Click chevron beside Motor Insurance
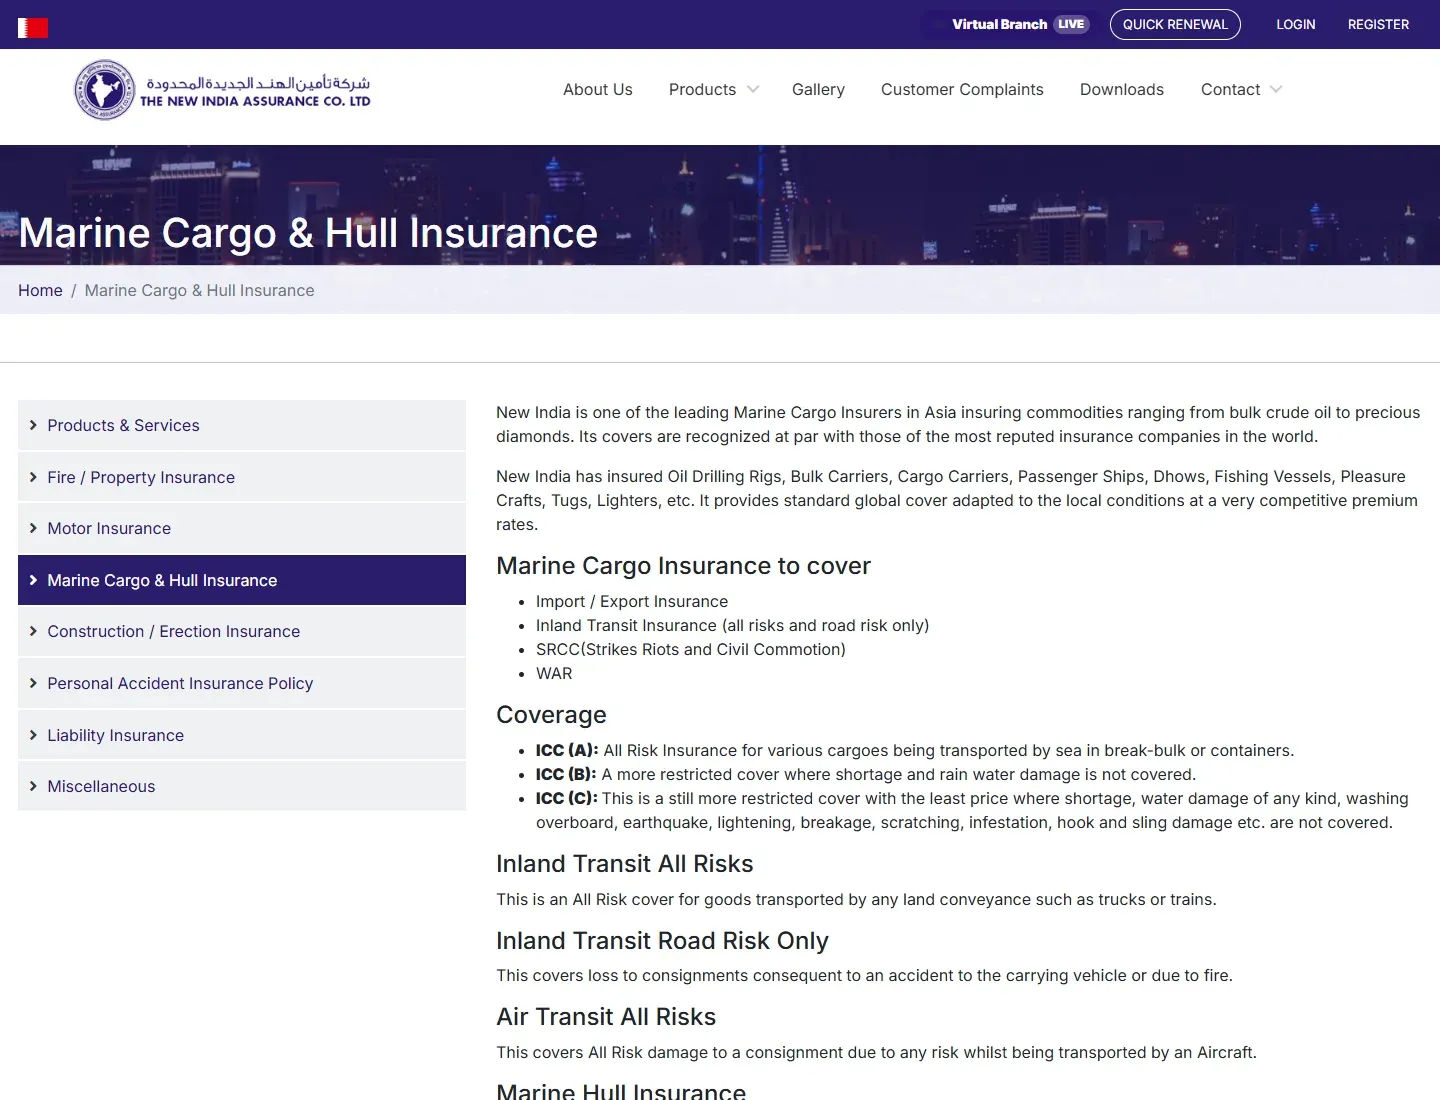The width and height of the screenshot is (1440, 1100). coord(33,528)
